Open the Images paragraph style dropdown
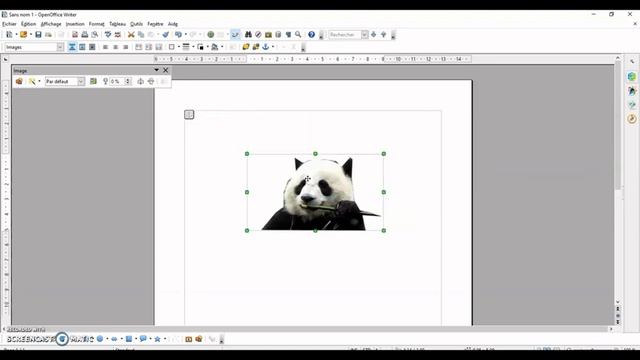 coord(60,47)
